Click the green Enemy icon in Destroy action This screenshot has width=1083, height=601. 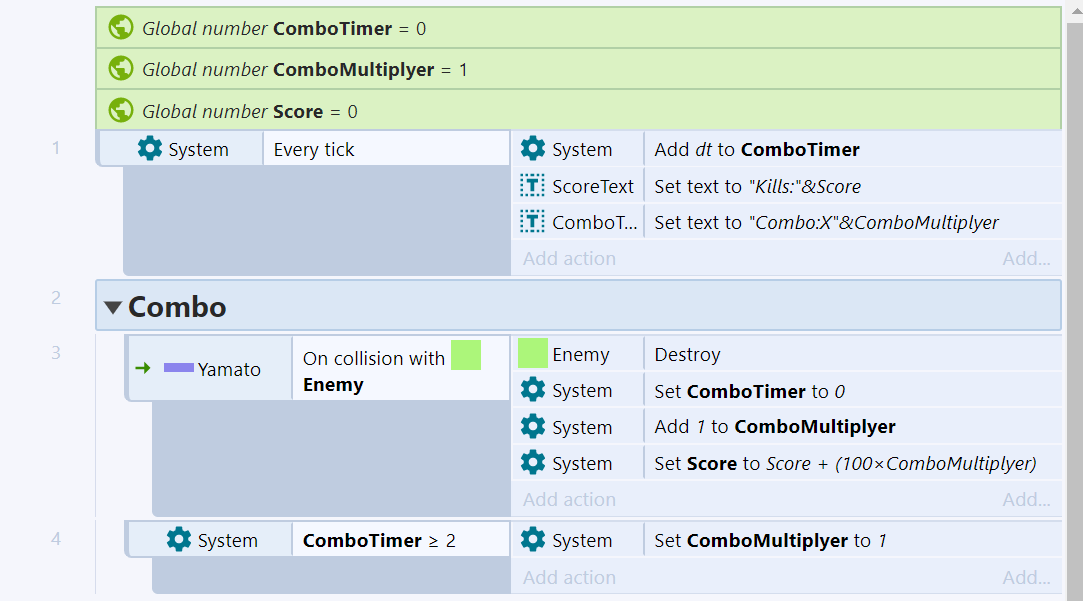(x=533, y=353)
